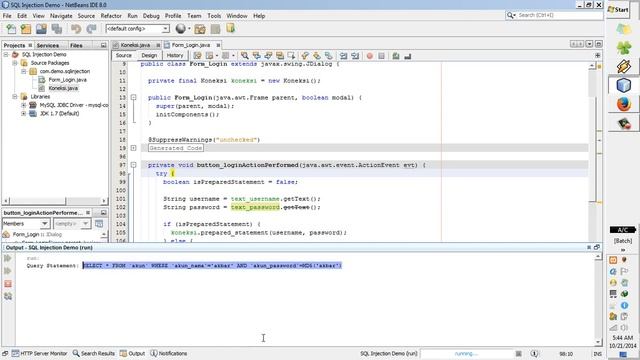Click the Search (Ctrl+I) field
The width and height of the screenshot is (640, 360).
click(554, 15)
